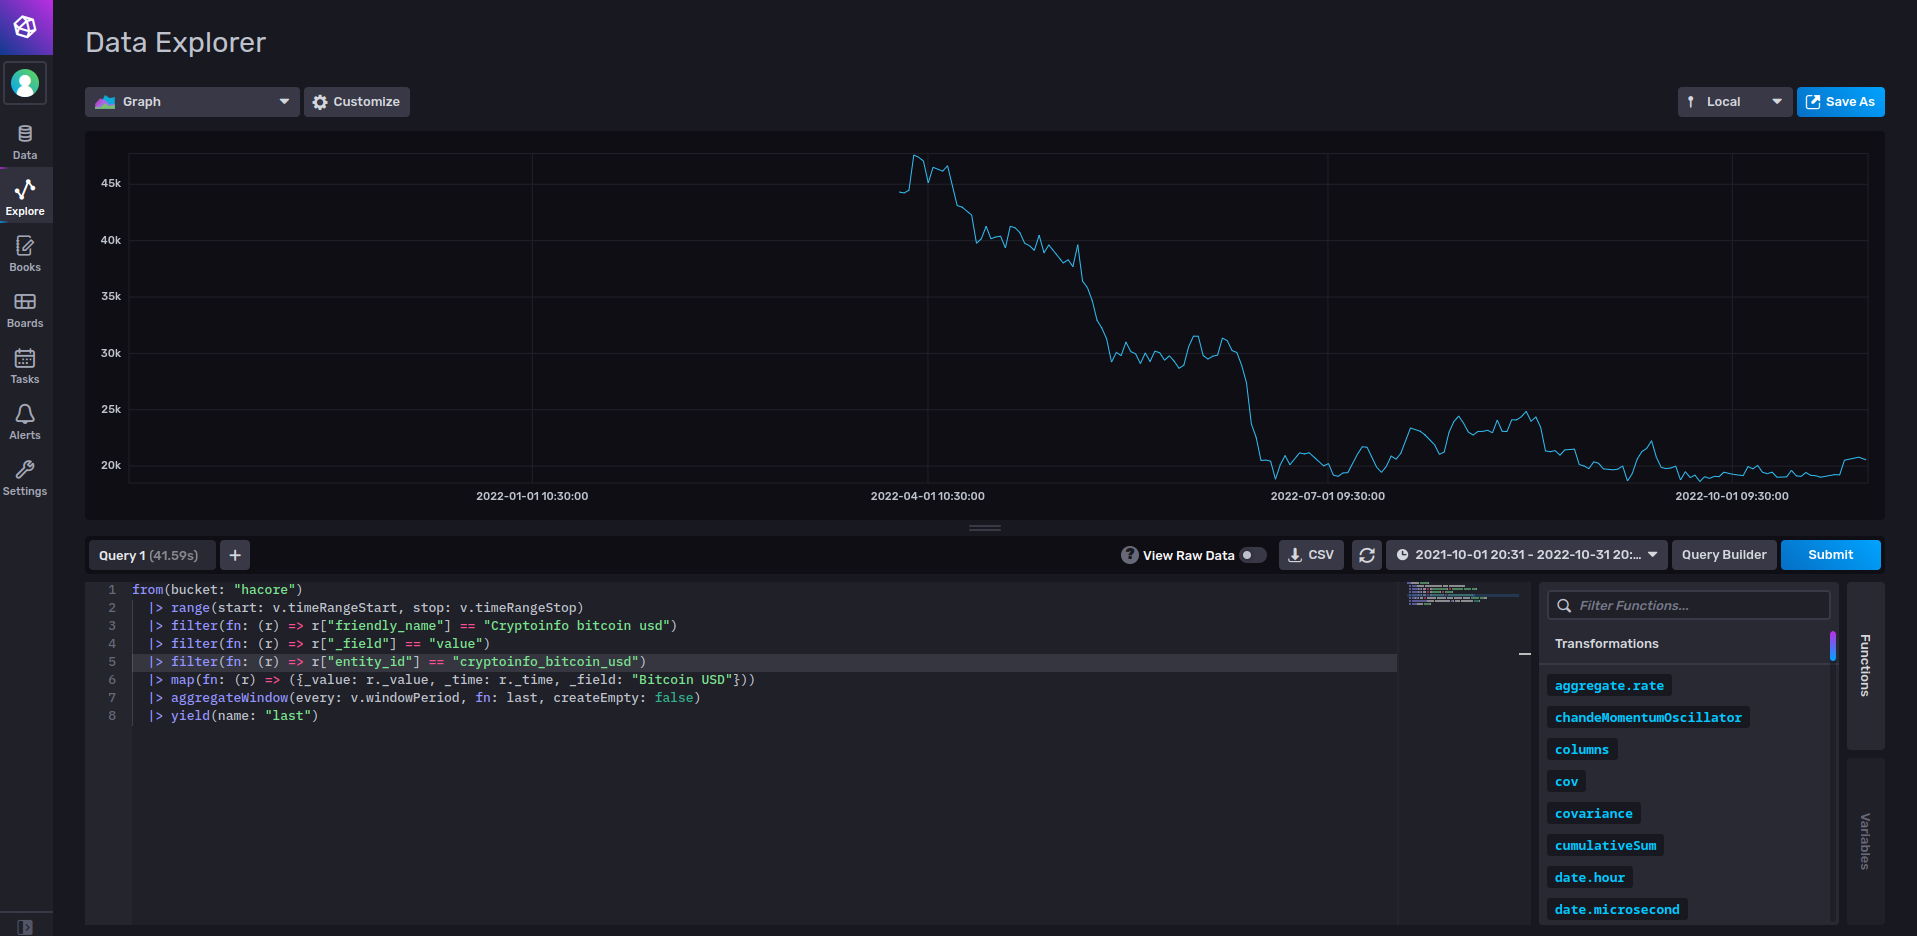Open the Graph visualization type dropdown
The height and width of the screenshot is (936, 1917).
[x=192, y=102]
